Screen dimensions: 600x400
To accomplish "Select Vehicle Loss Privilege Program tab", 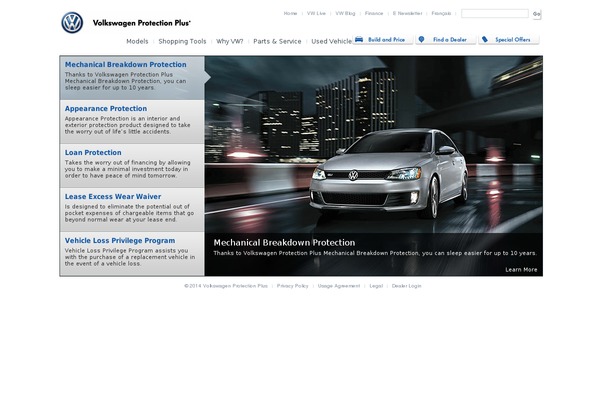I will pos(132,253).
